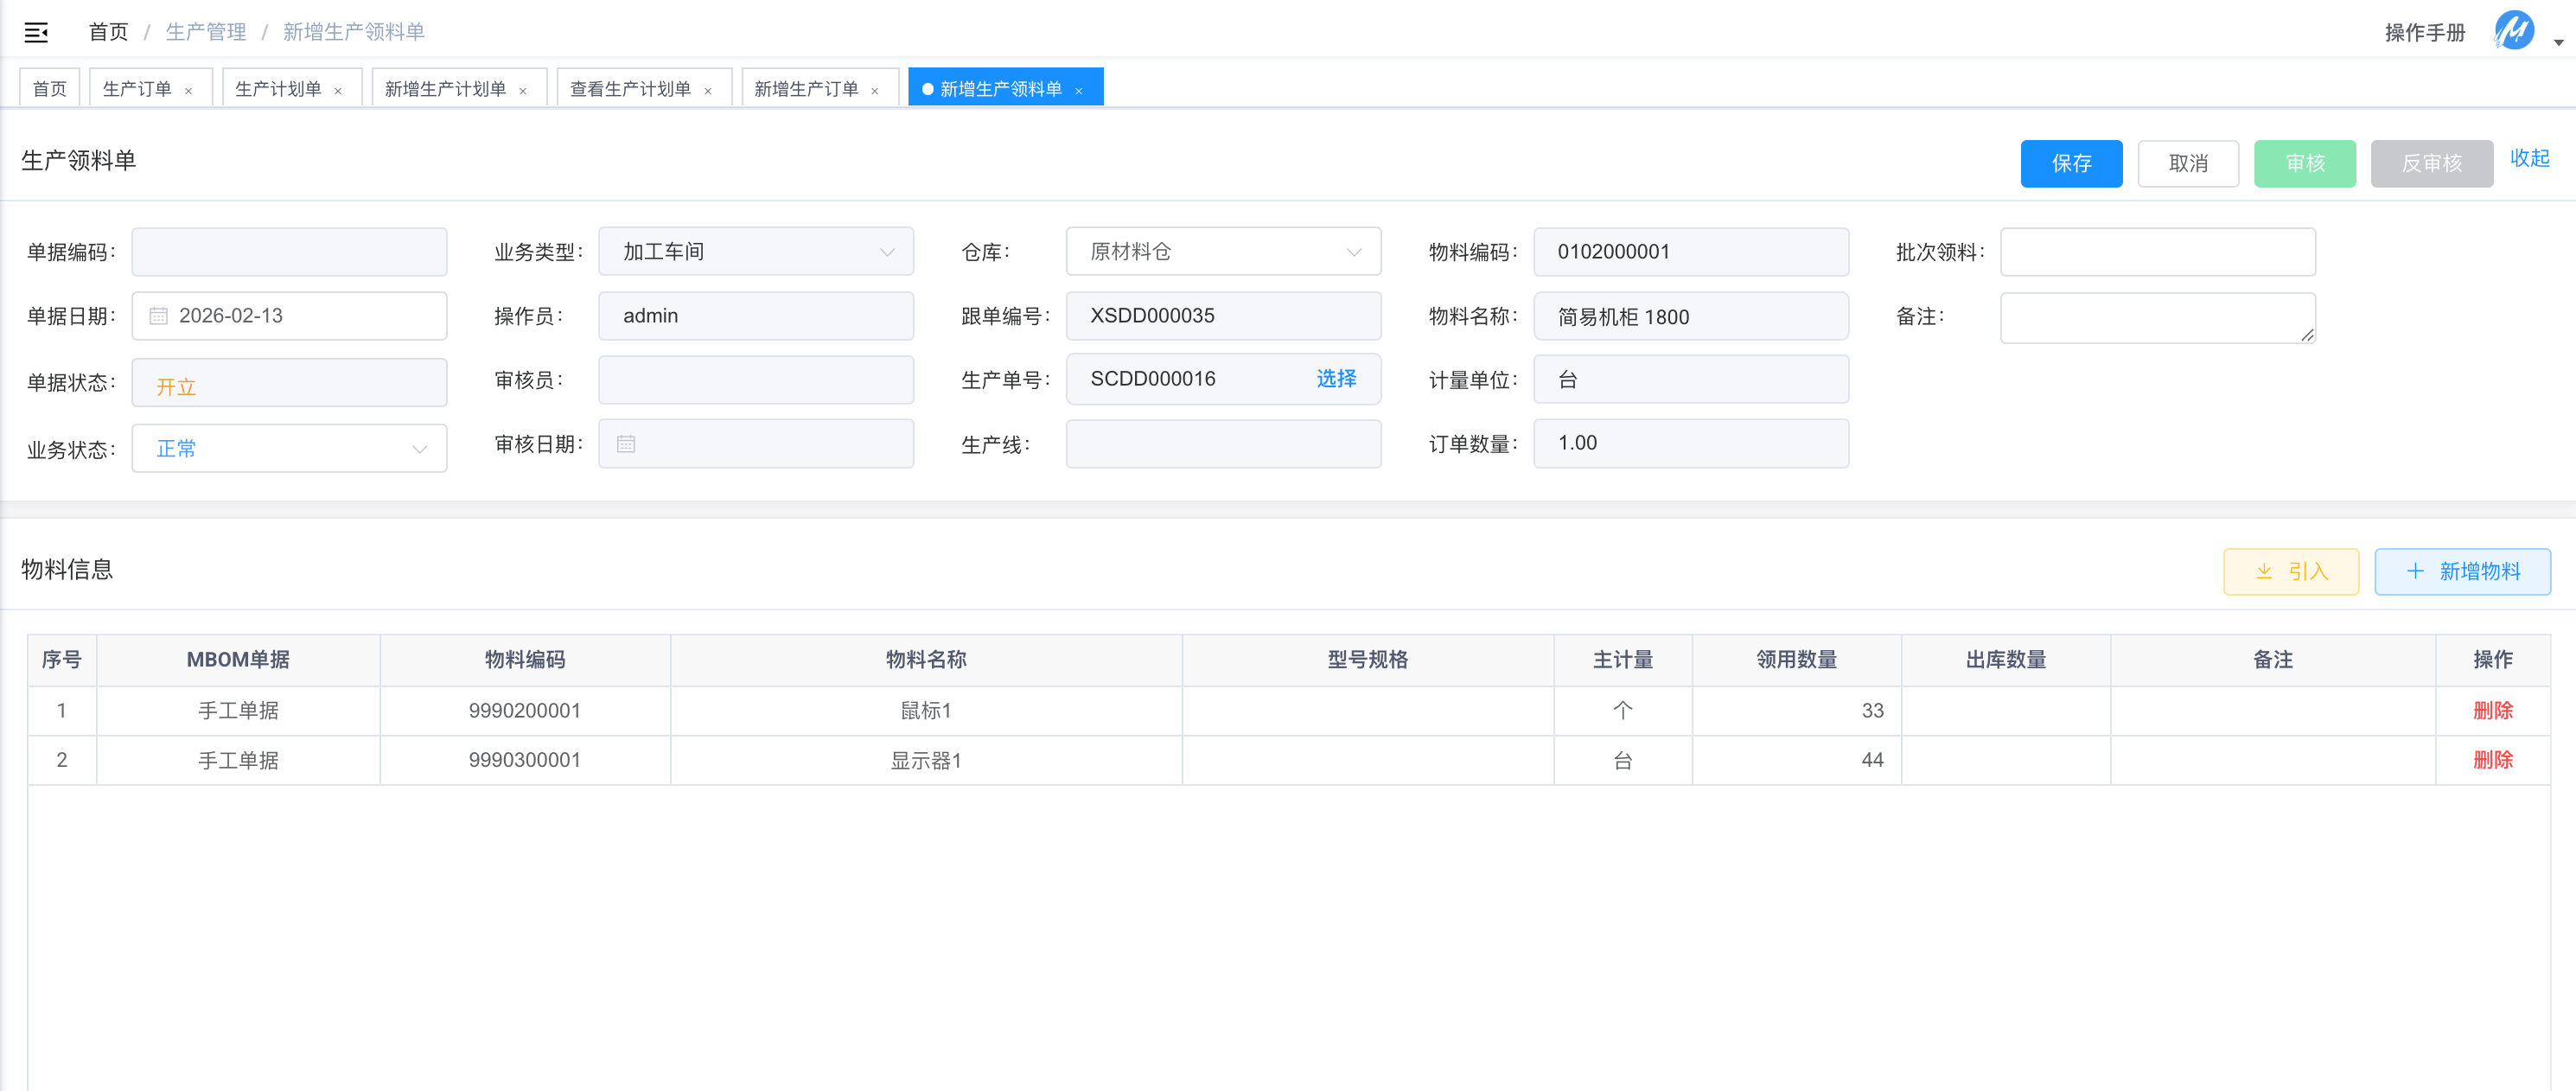Expand the 业务状态 dropdown
This screenshot has height=1091, width=2576.
click(x=289, y=449)
